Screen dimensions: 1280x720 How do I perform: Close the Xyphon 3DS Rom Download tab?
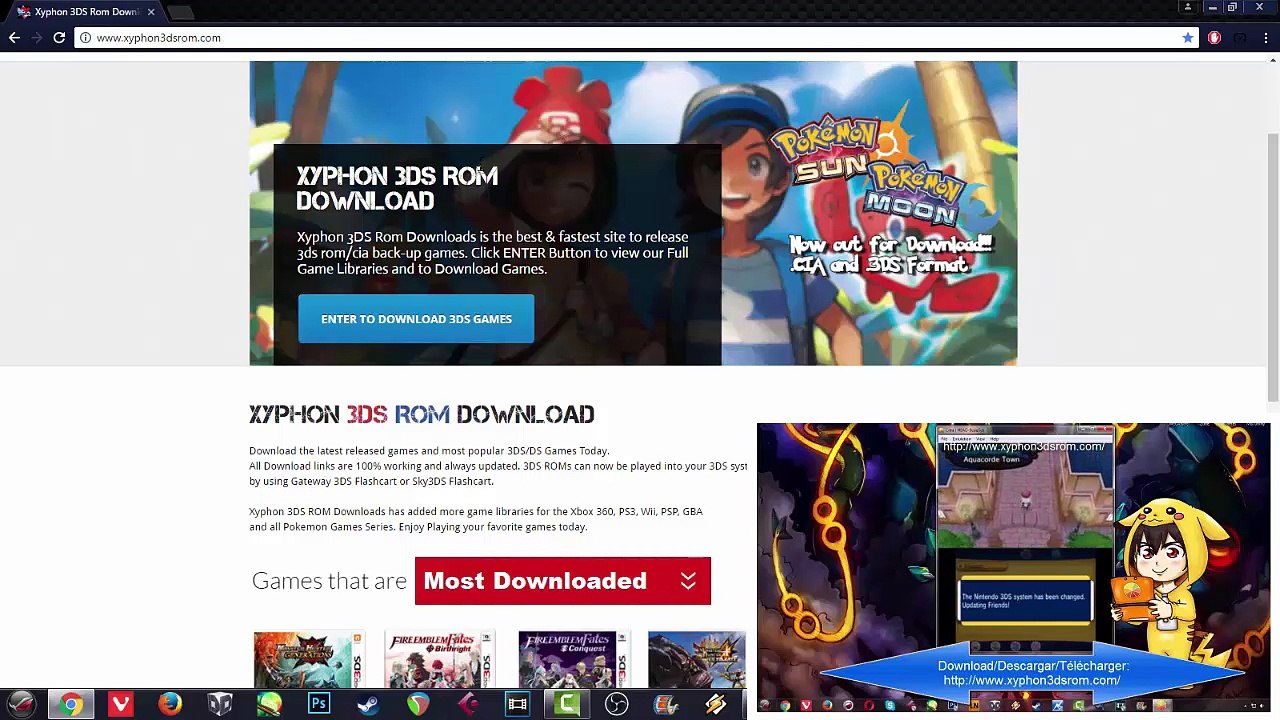coord(151,12)
